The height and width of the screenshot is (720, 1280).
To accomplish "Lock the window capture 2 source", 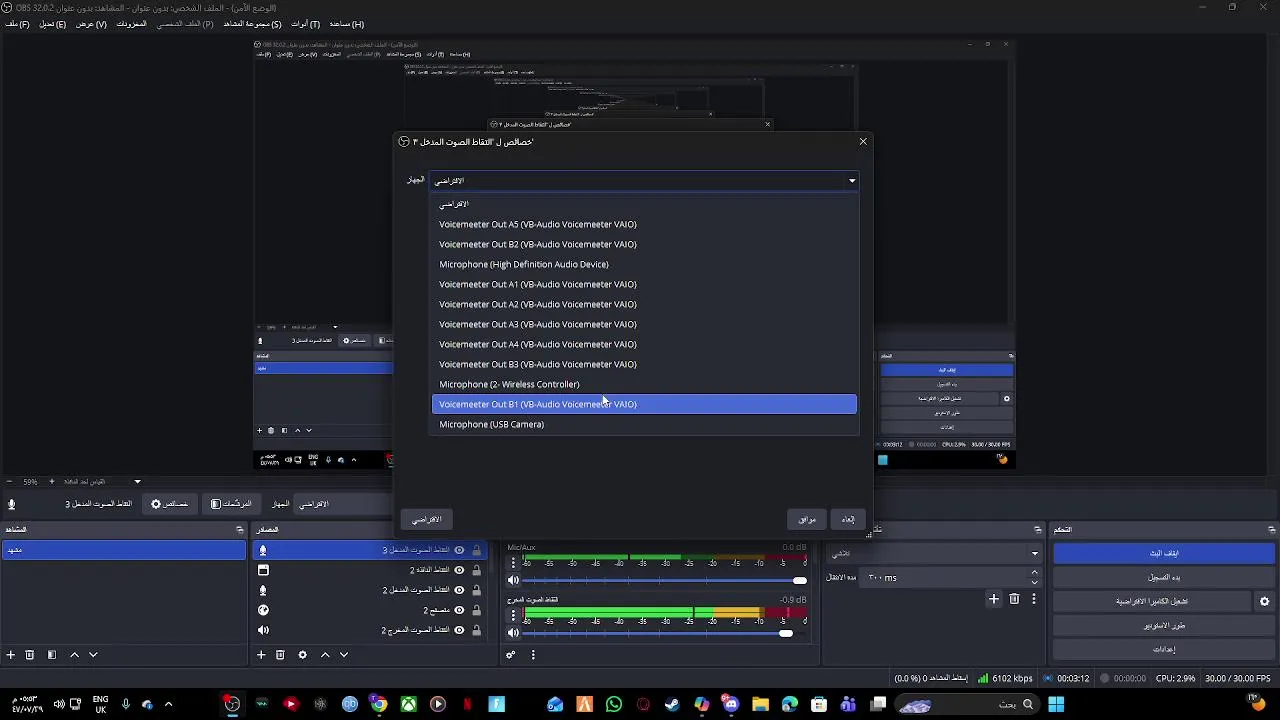I will click(477, 570).
